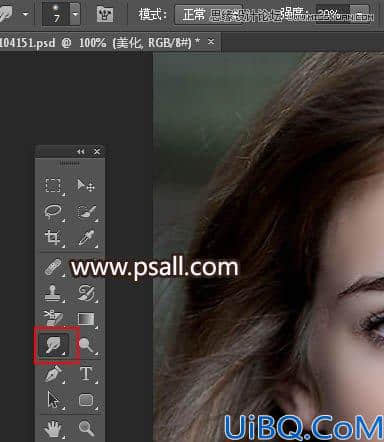
Task: Select the Eyedropper tool
Action: coord(86,237)
